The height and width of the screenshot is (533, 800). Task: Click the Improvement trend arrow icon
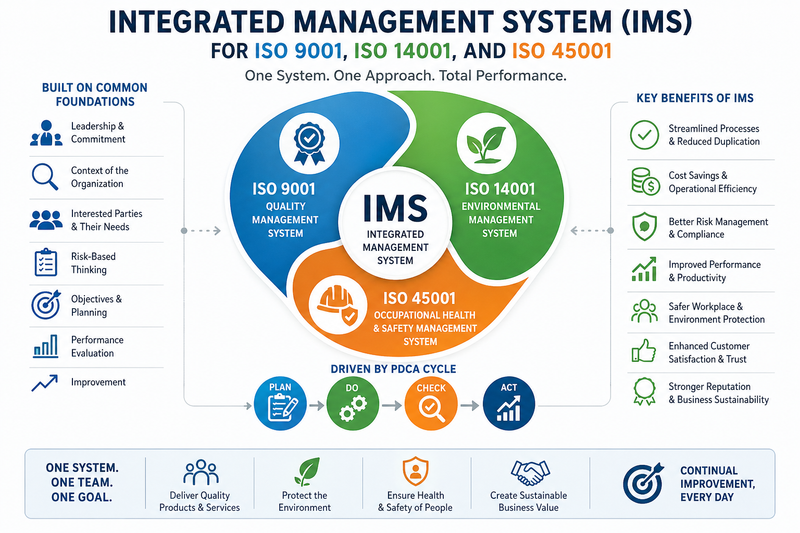44,383
